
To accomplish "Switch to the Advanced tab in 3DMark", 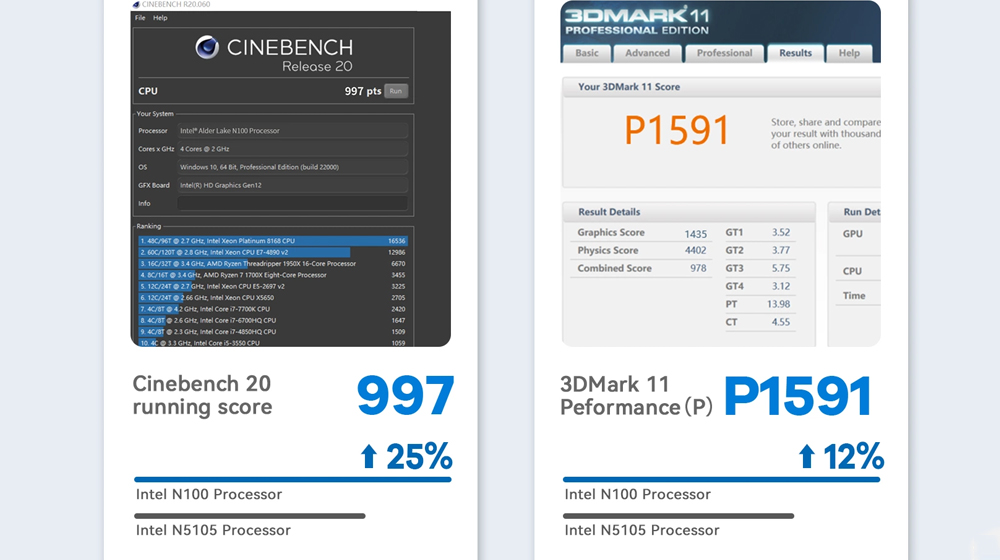I will tap(647, 53).
